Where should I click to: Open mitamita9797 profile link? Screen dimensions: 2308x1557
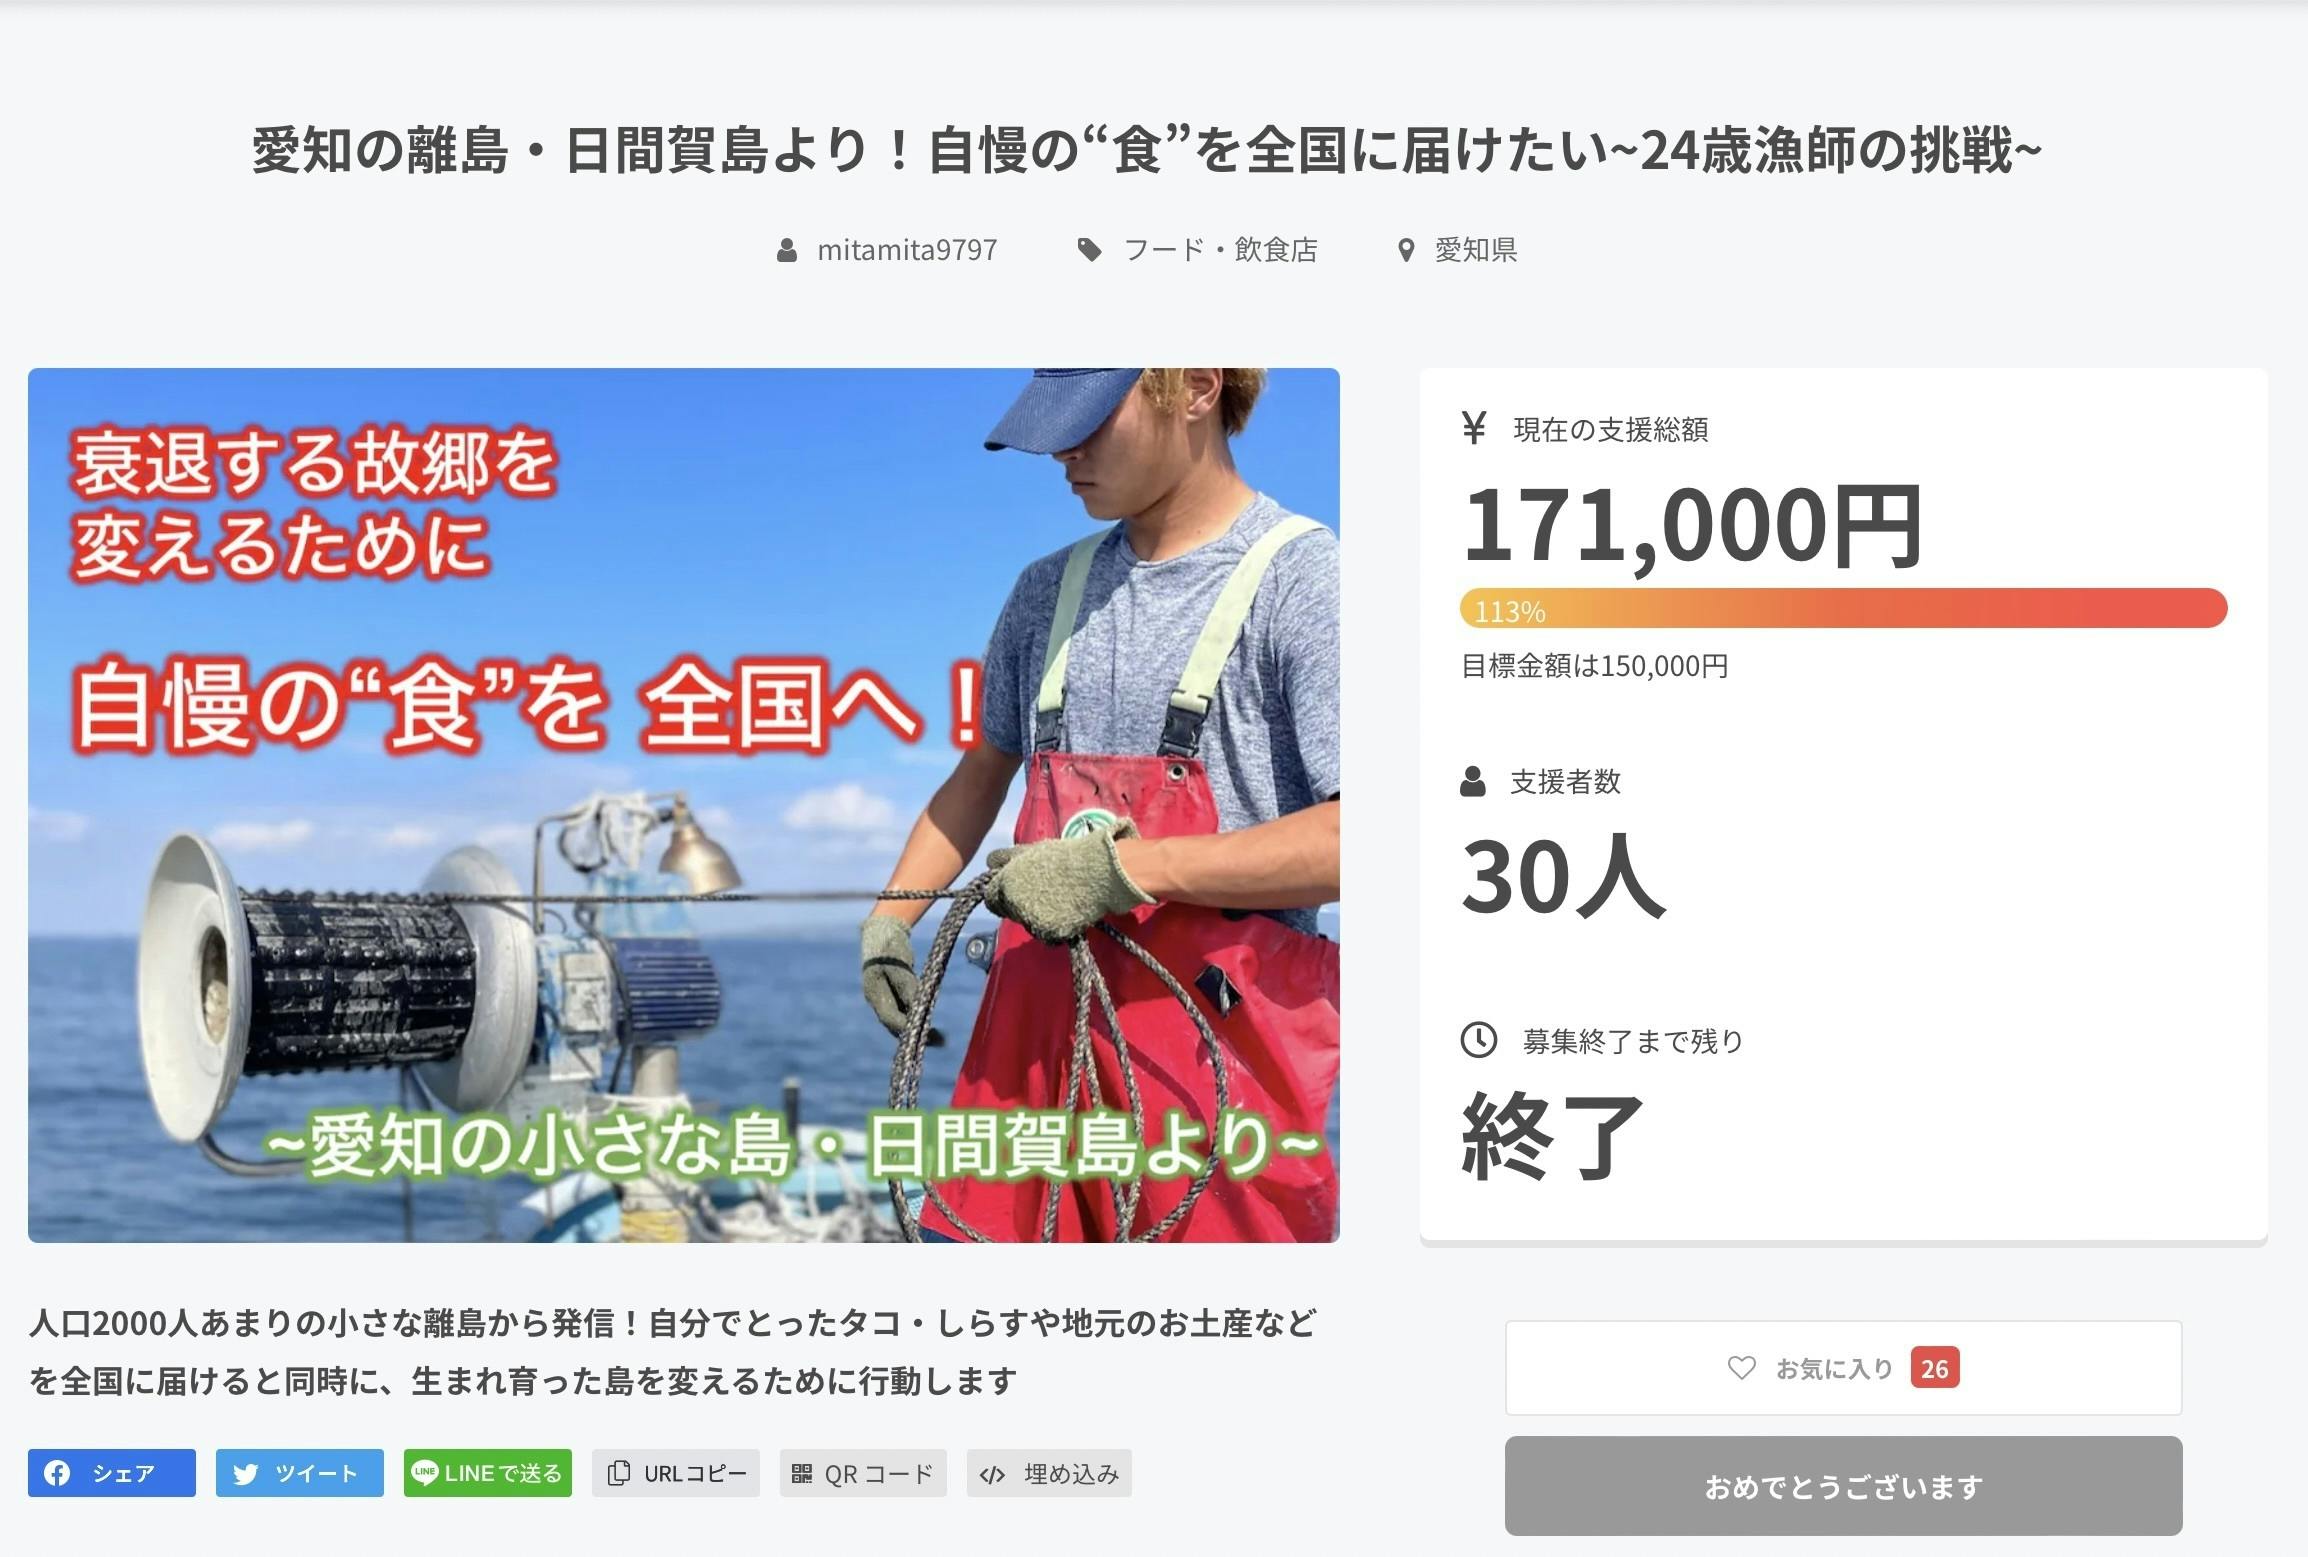tap(907, 250)
